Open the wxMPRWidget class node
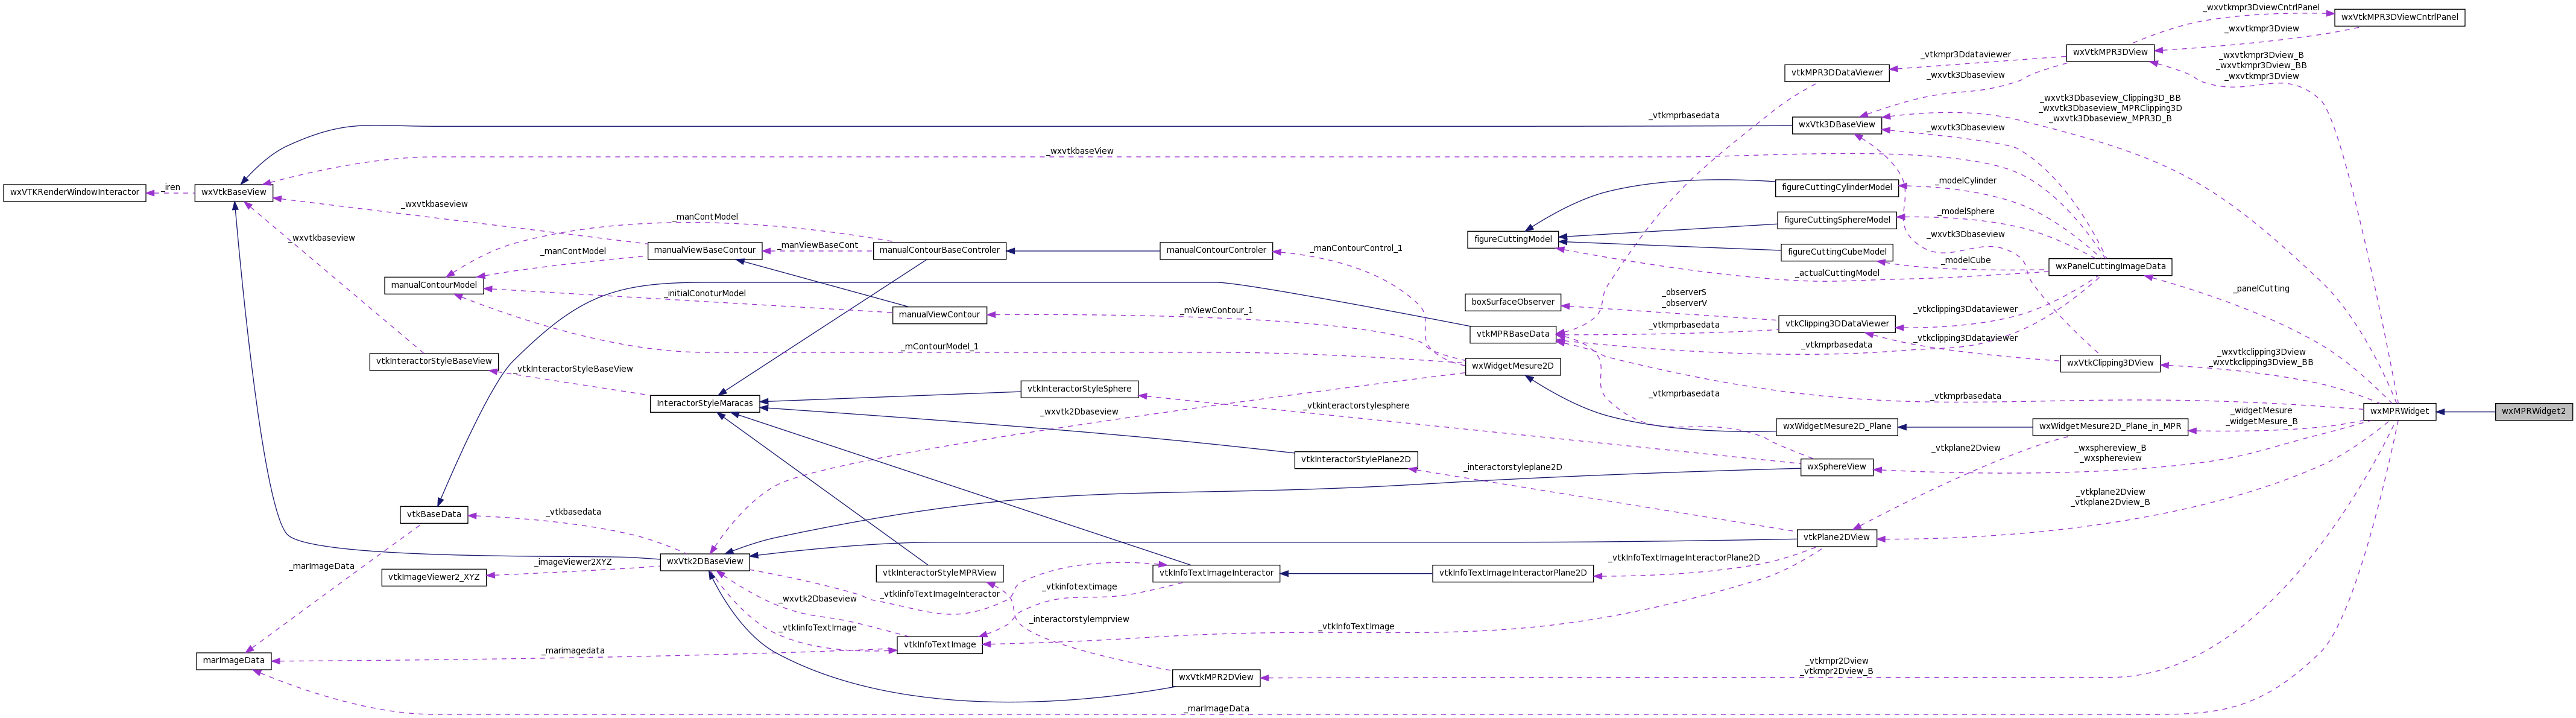The image size is (2576, 718). 2399,411
